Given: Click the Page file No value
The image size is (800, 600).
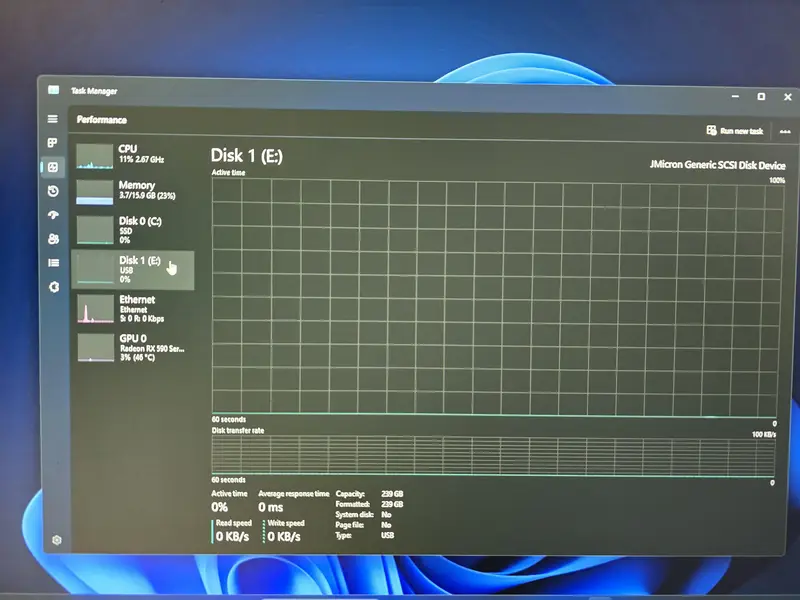Looking at the screenshot, I should pyautogui.click(x=386, y=524).
